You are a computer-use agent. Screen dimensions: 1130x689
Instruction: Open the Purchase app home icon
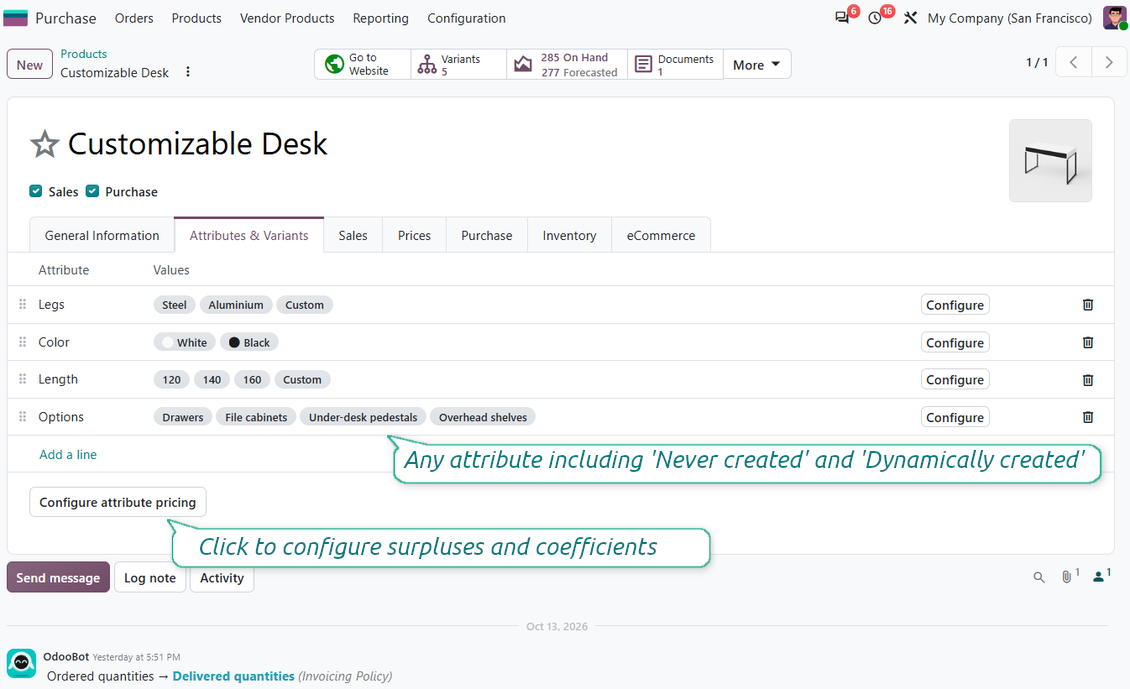[x=15, y=18]
